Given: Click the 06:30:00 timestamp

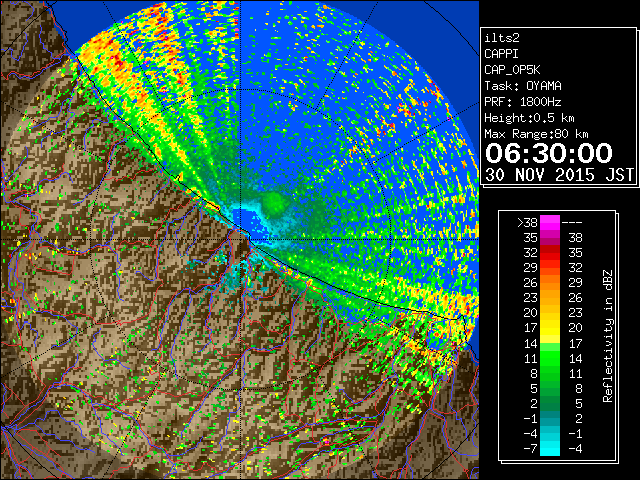Looking at the screenshot, I should pos(549,153).
